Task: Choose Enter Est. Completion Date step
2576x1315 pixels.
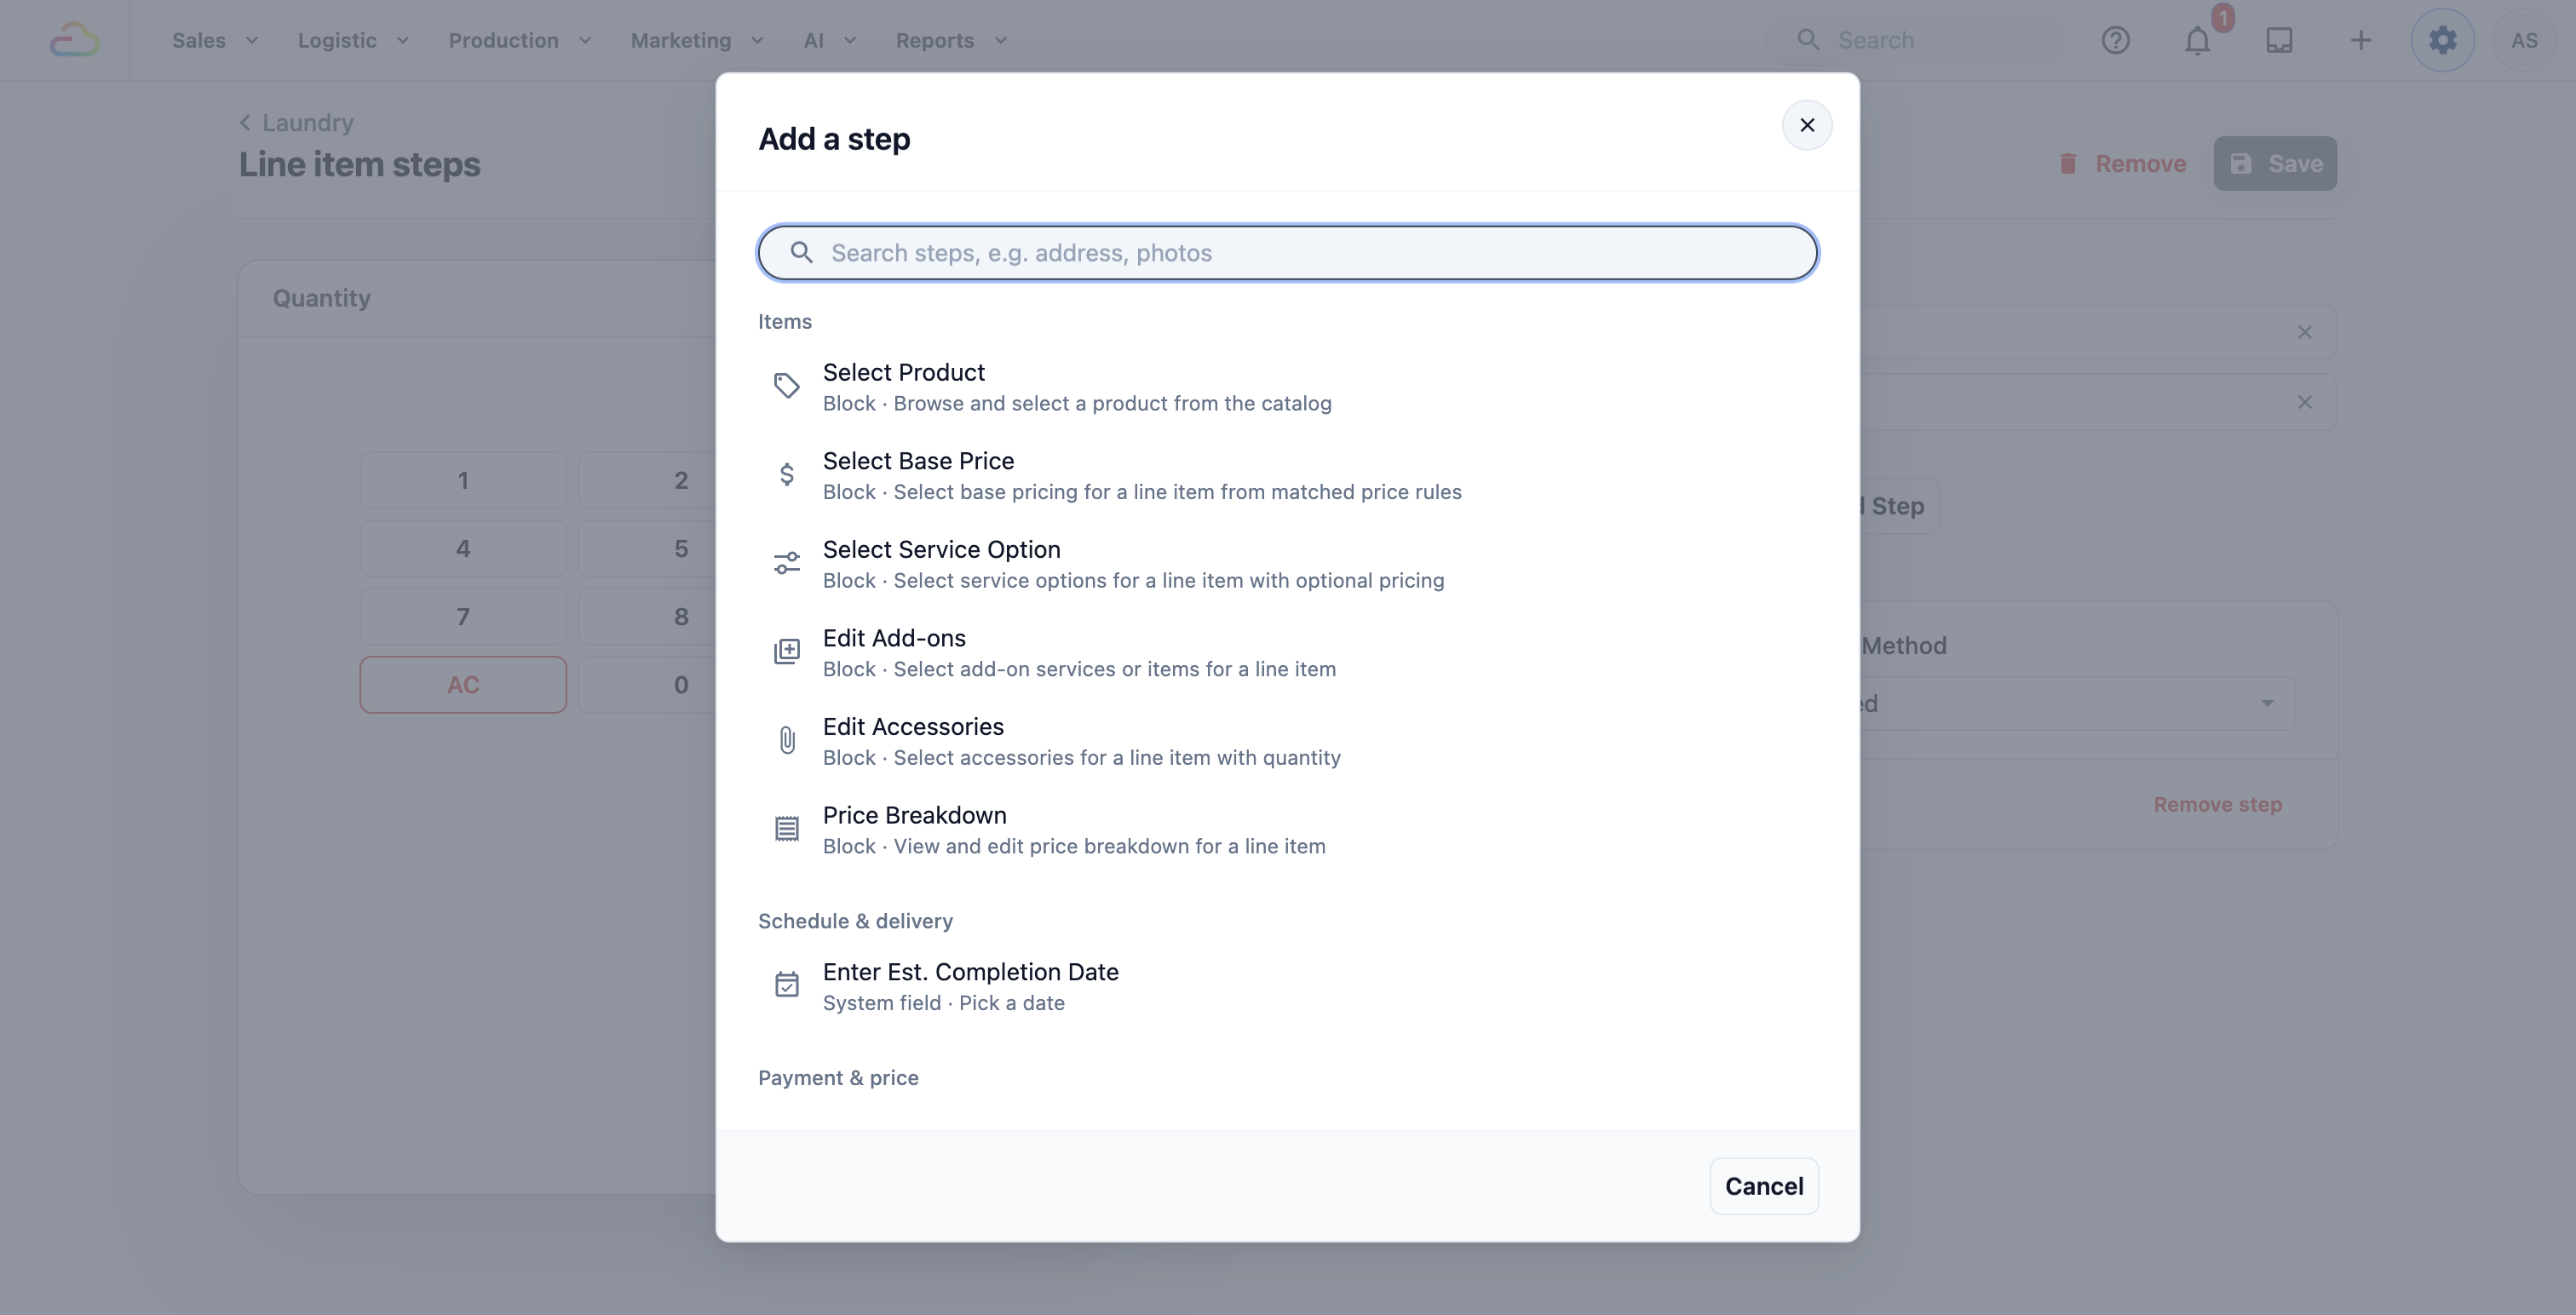Action: point(1287,986)
